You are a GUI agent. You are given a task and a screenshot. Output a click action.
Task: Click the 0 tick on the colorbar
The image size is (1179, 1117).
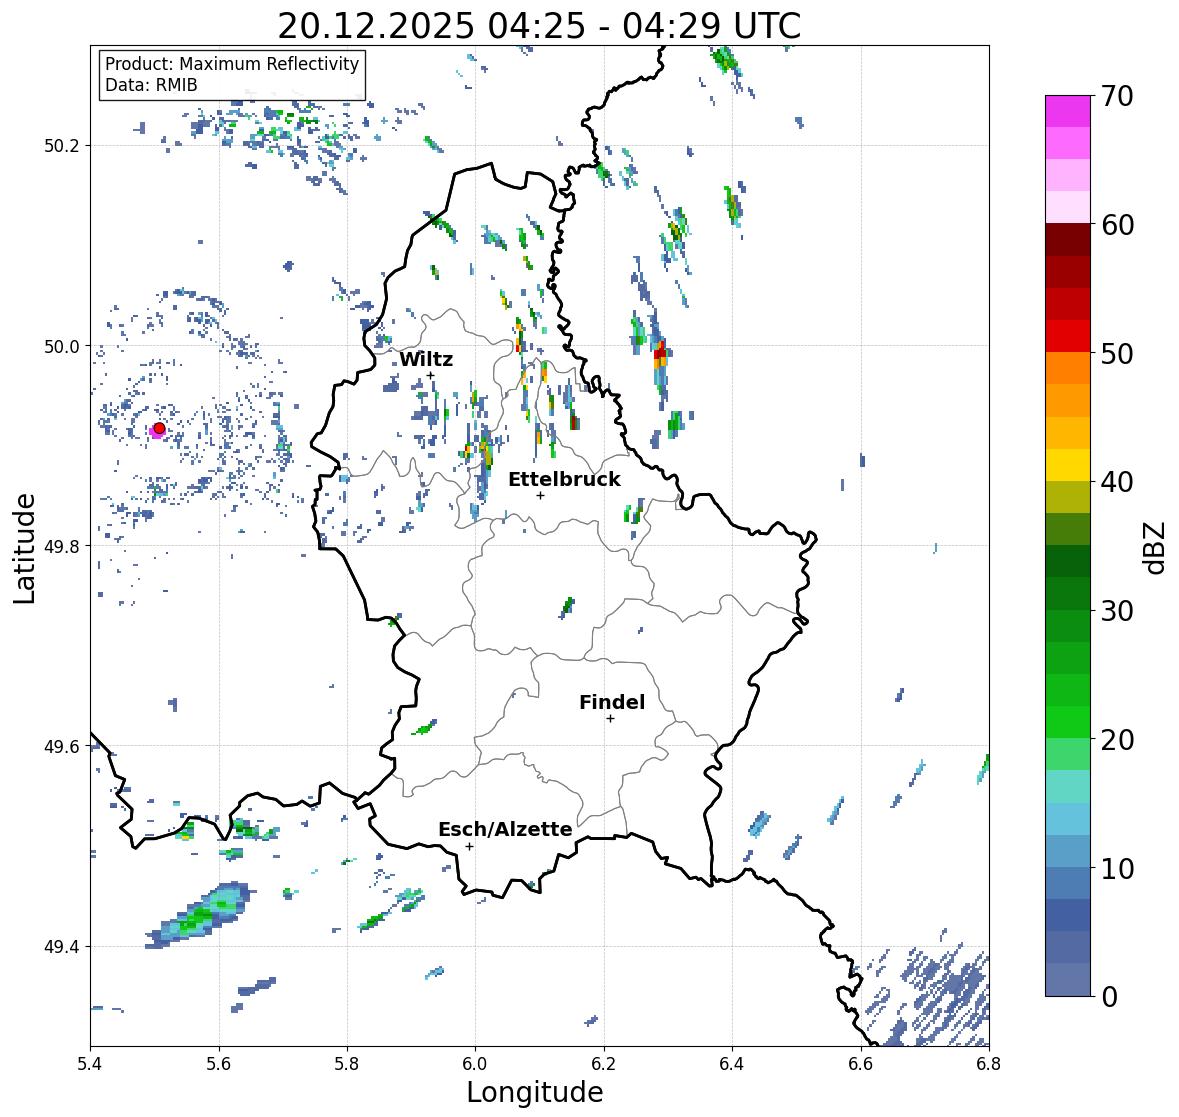pyautogui.click(x=1109, y=997)
